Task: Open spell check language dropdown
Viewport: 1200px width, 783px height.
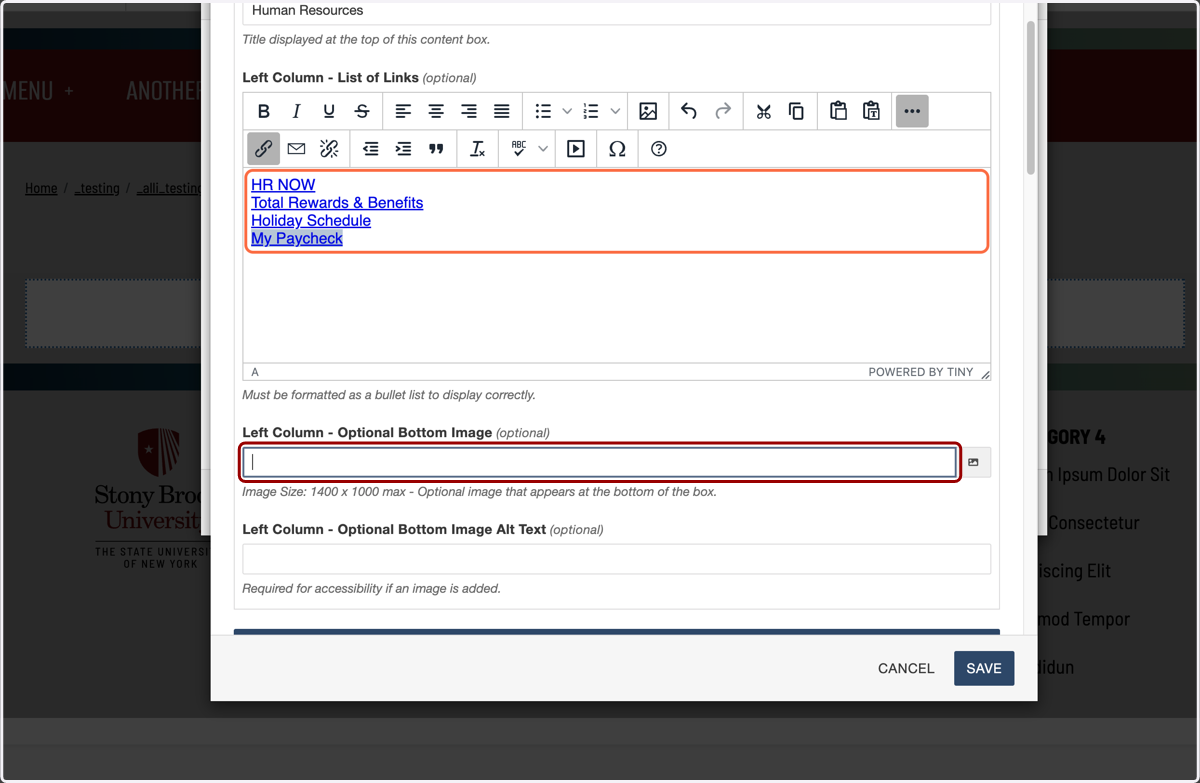Action: click(543, 149)
